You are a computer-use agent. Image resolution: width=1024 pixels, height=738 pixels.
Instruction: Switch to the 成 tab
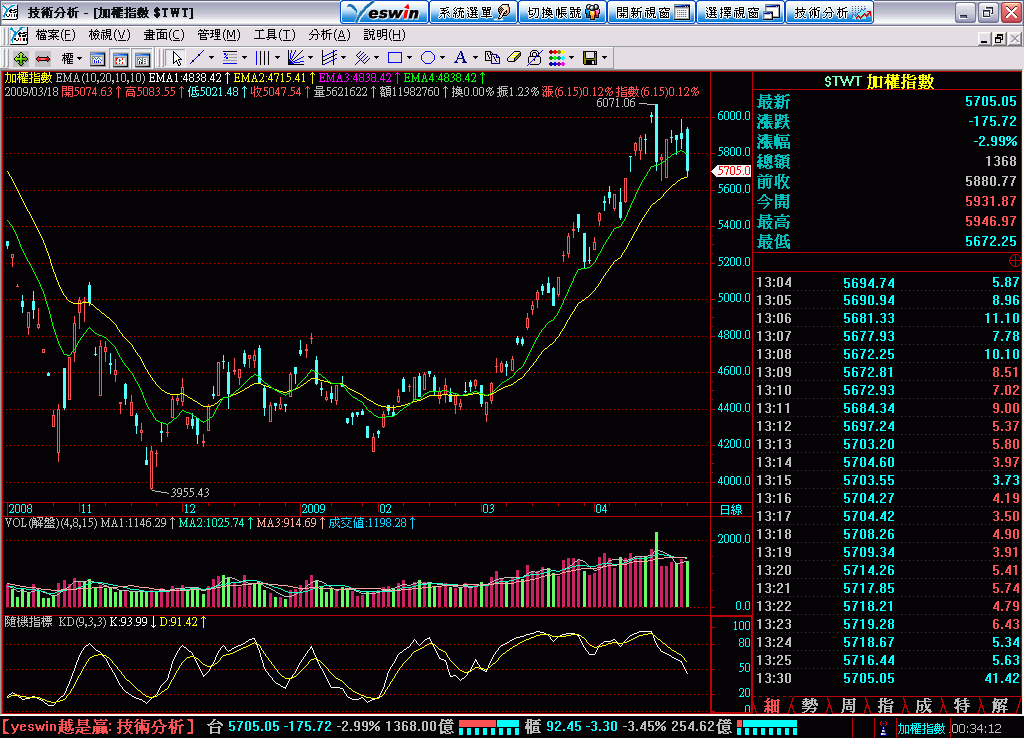923,705
